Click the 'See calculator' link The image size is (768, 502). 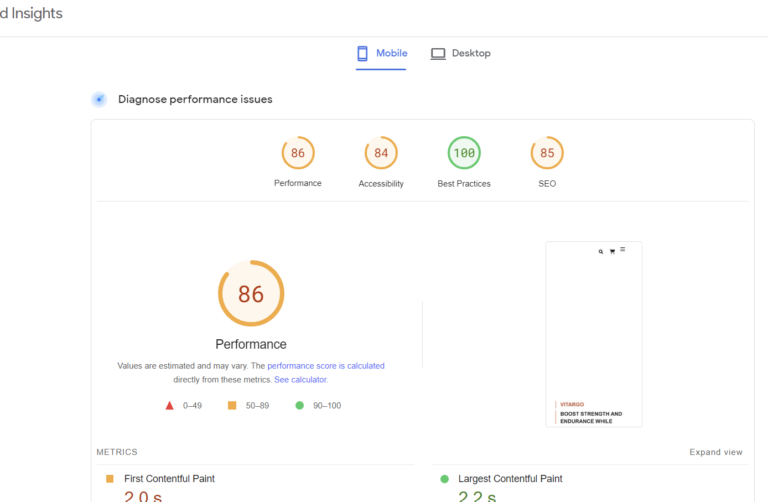coord(300,380)
